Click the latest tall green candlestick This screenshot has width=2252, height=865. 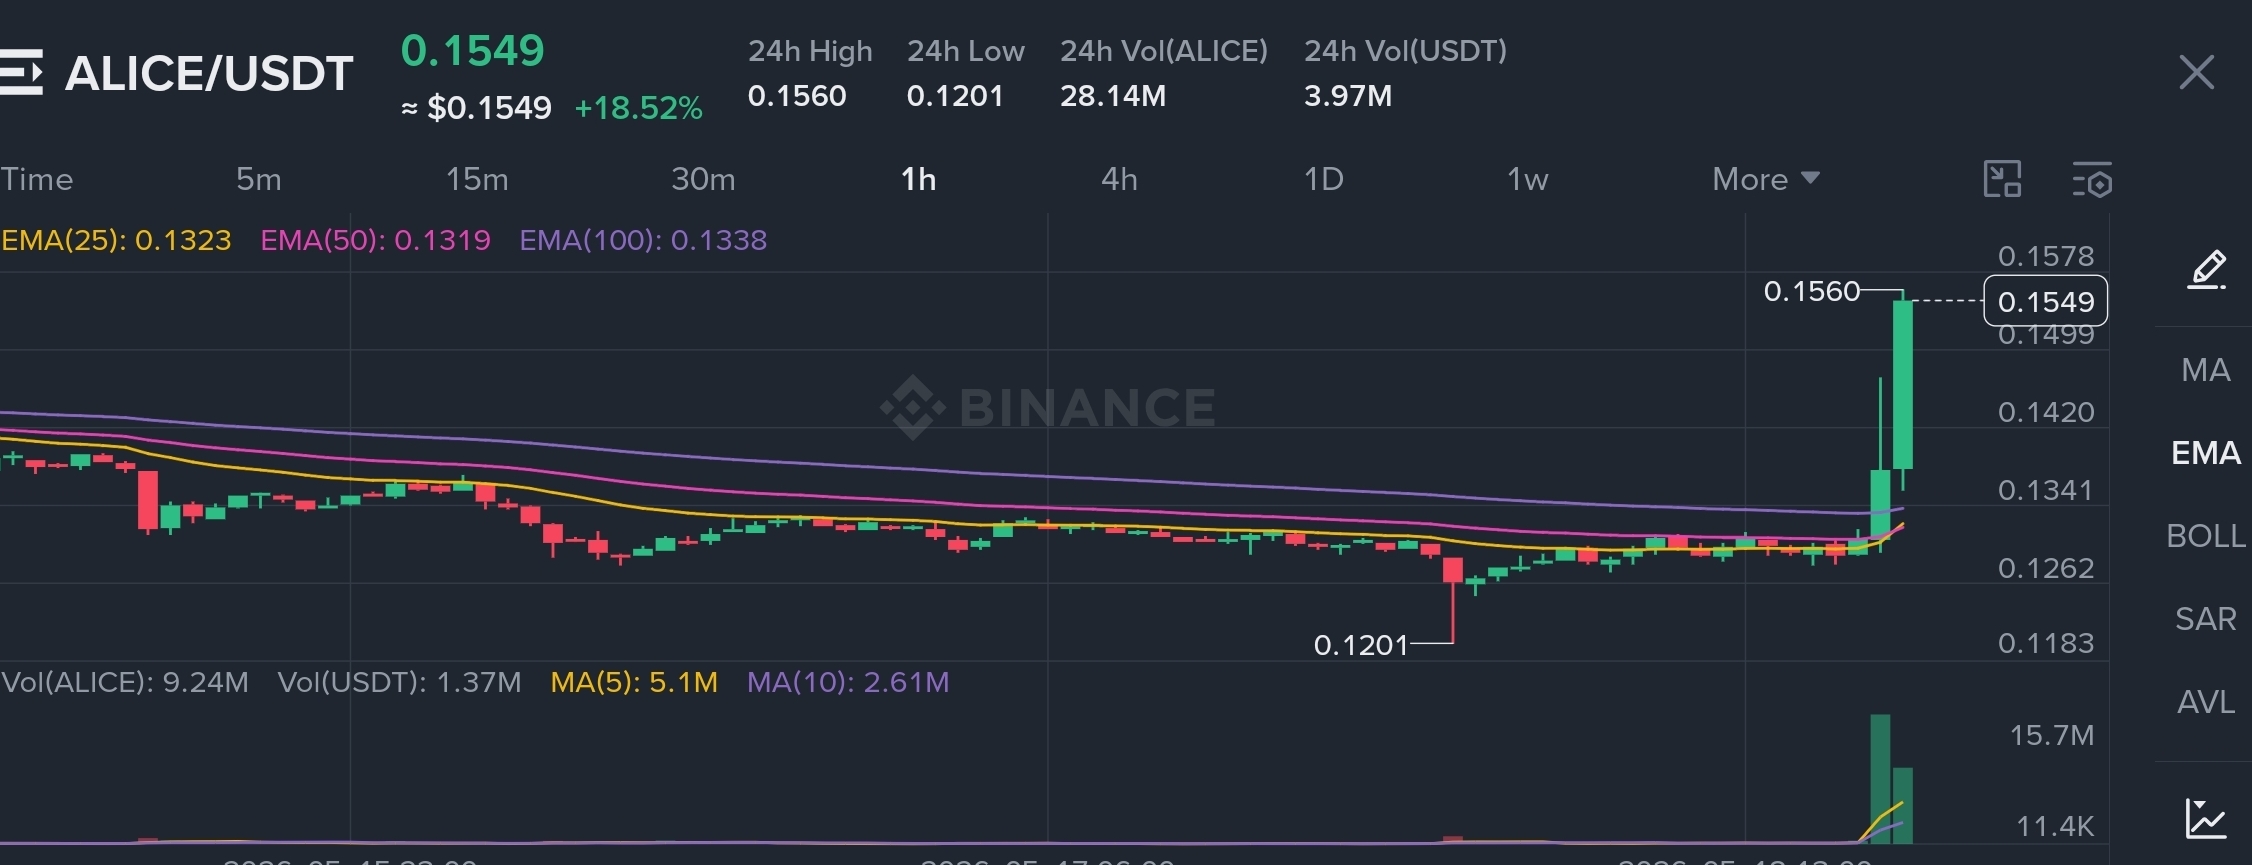tap(1903, 384)
